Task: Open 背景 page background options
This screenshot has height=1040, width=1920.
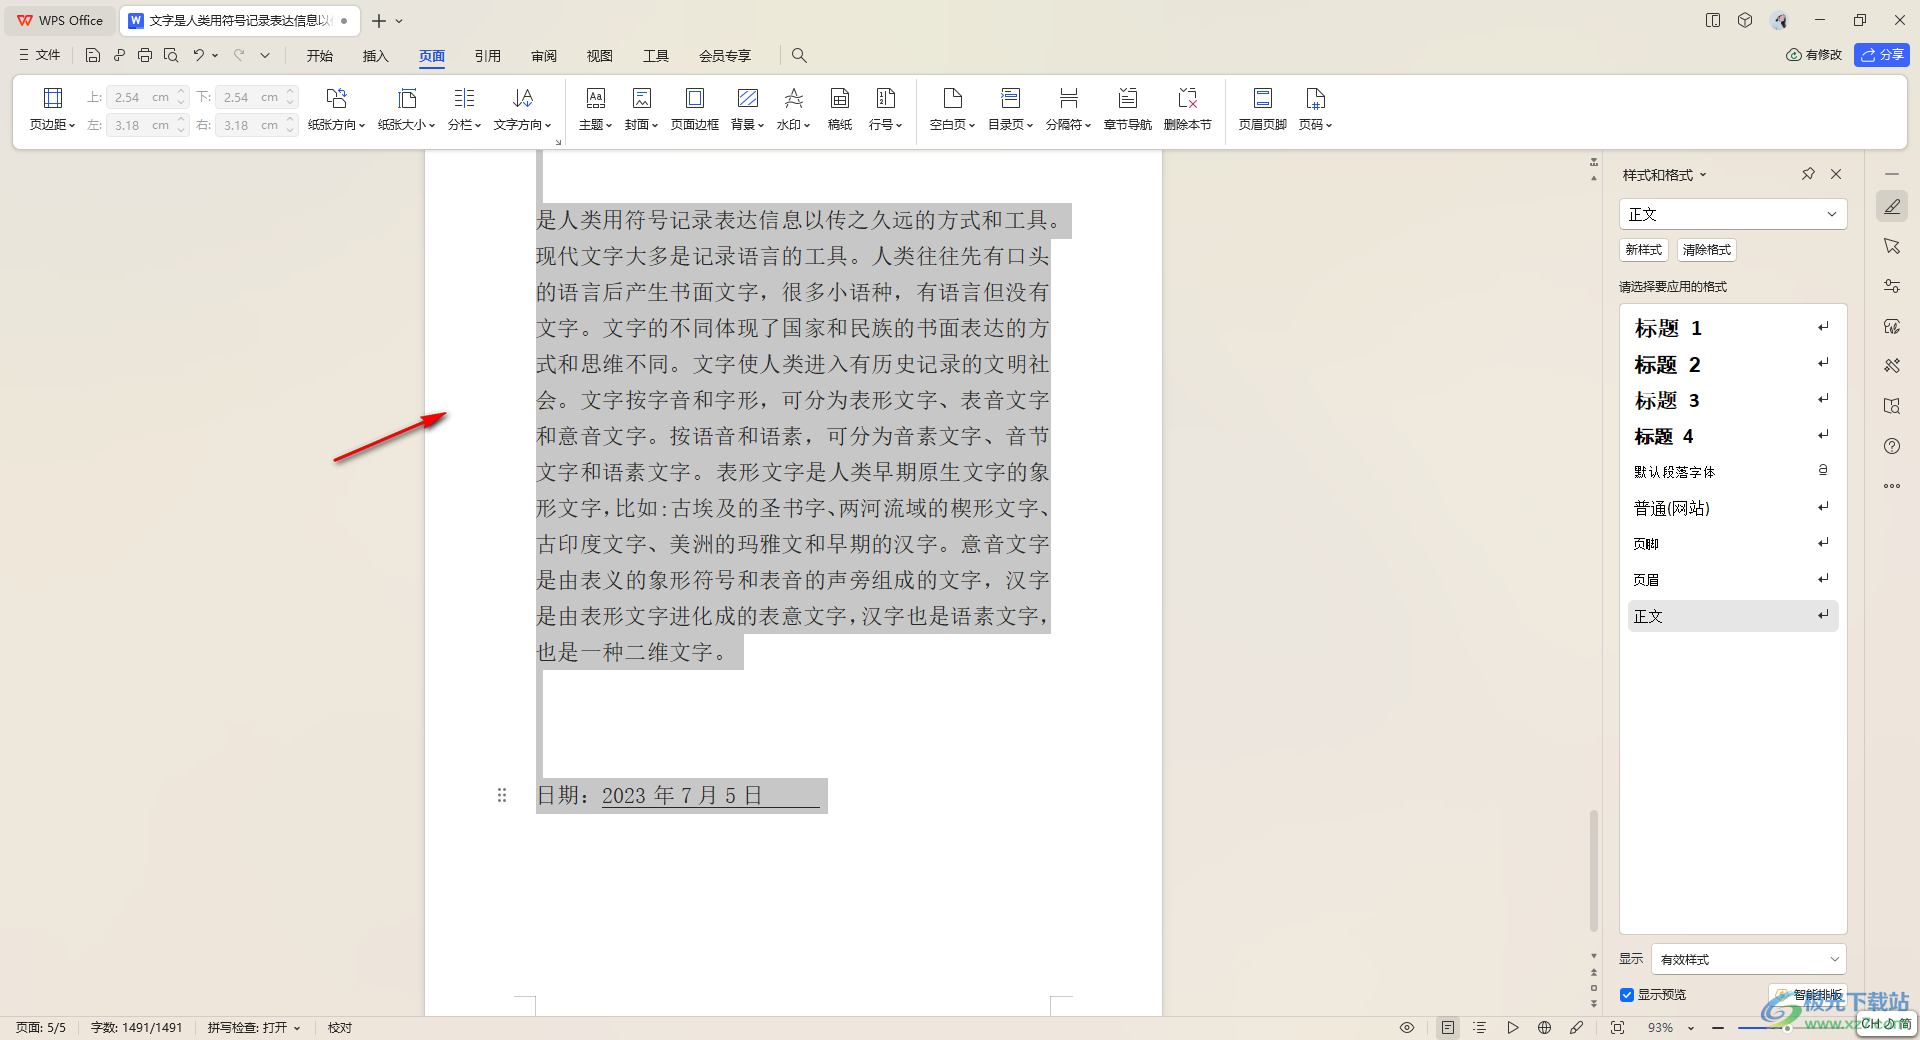Action: (x=747, y=109)
